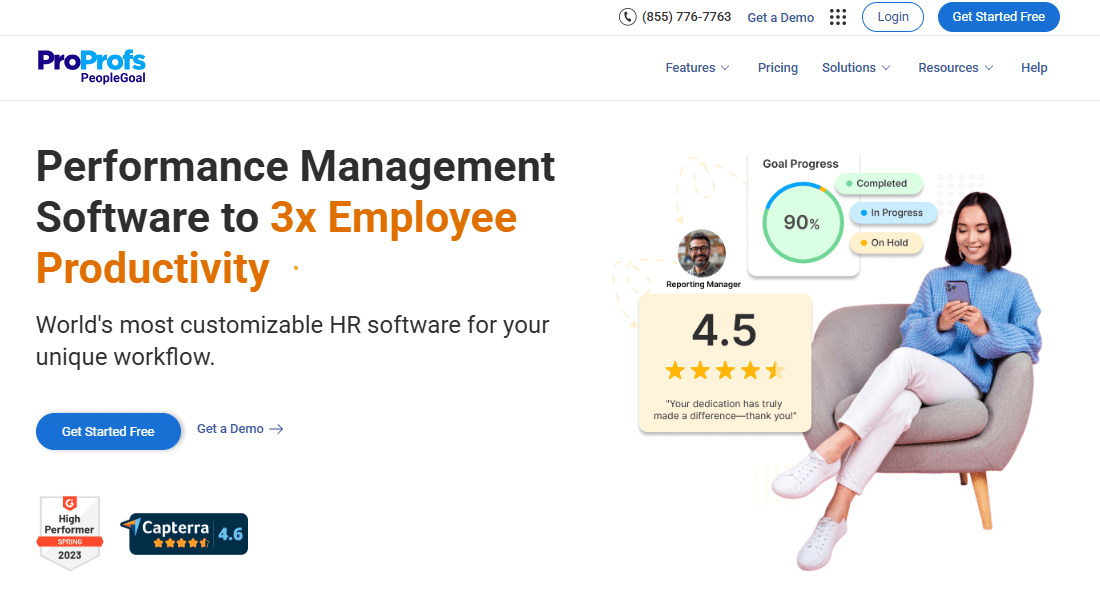Click the 90% goal progress ring
Image resolution: width=1100 pixels, height=594 pixels.
point(801,222)
